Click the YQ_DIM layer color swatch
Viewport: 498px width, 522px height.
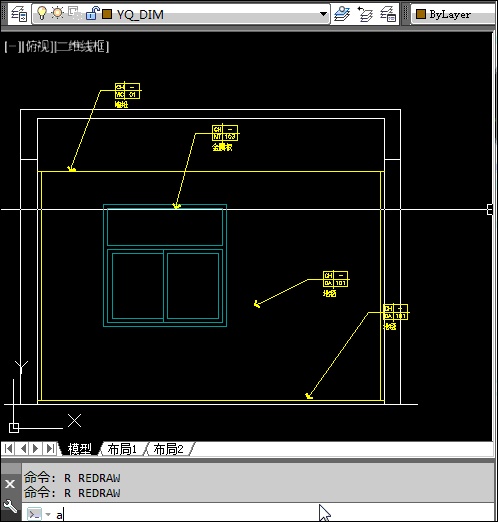tap(107, 14)
